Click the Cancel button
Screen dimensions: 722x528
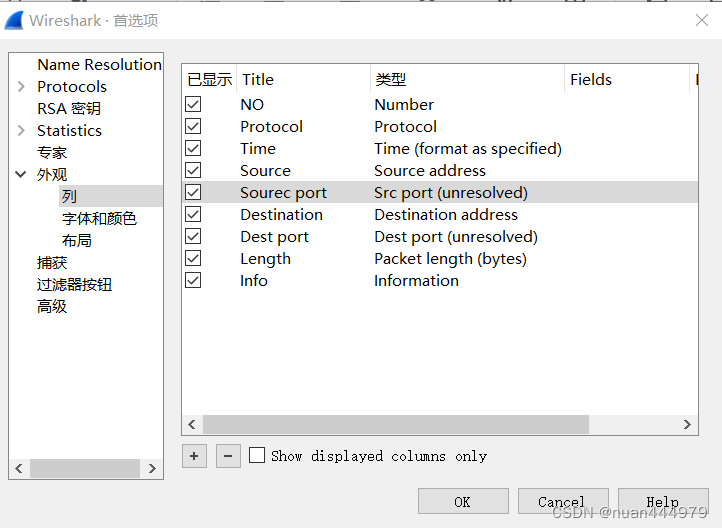click(563, 501)
